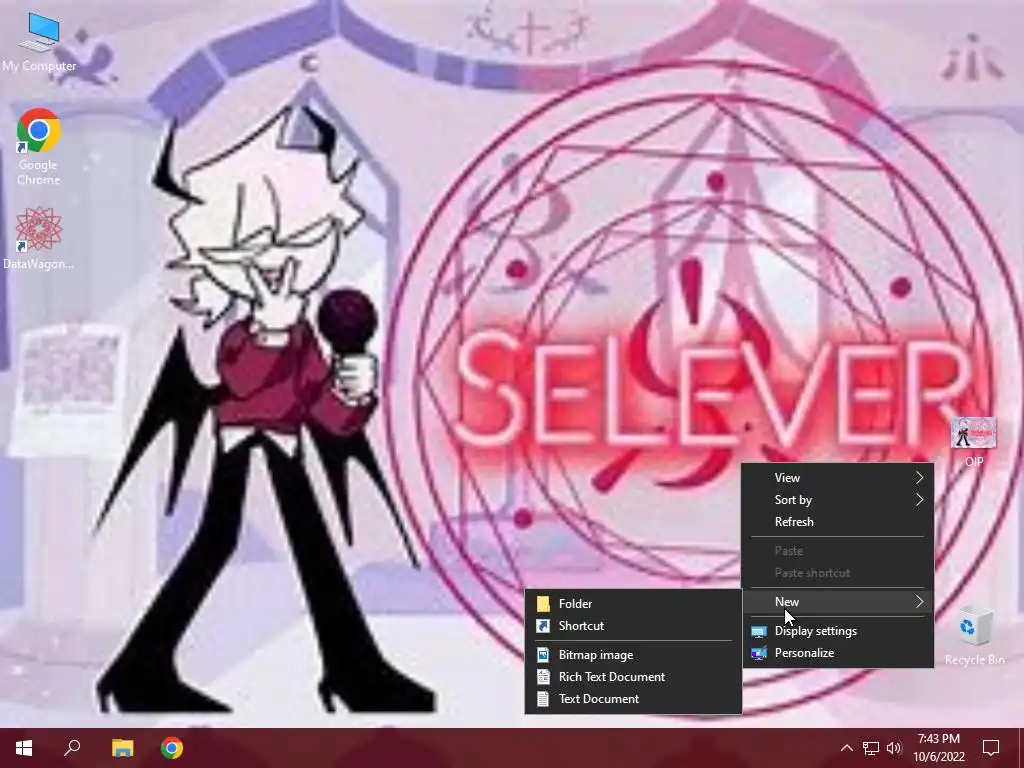Select the Recycle Bin desktop icon
Image resolution: width=1024 pixels, height=768 pixels.
[974, 635]
